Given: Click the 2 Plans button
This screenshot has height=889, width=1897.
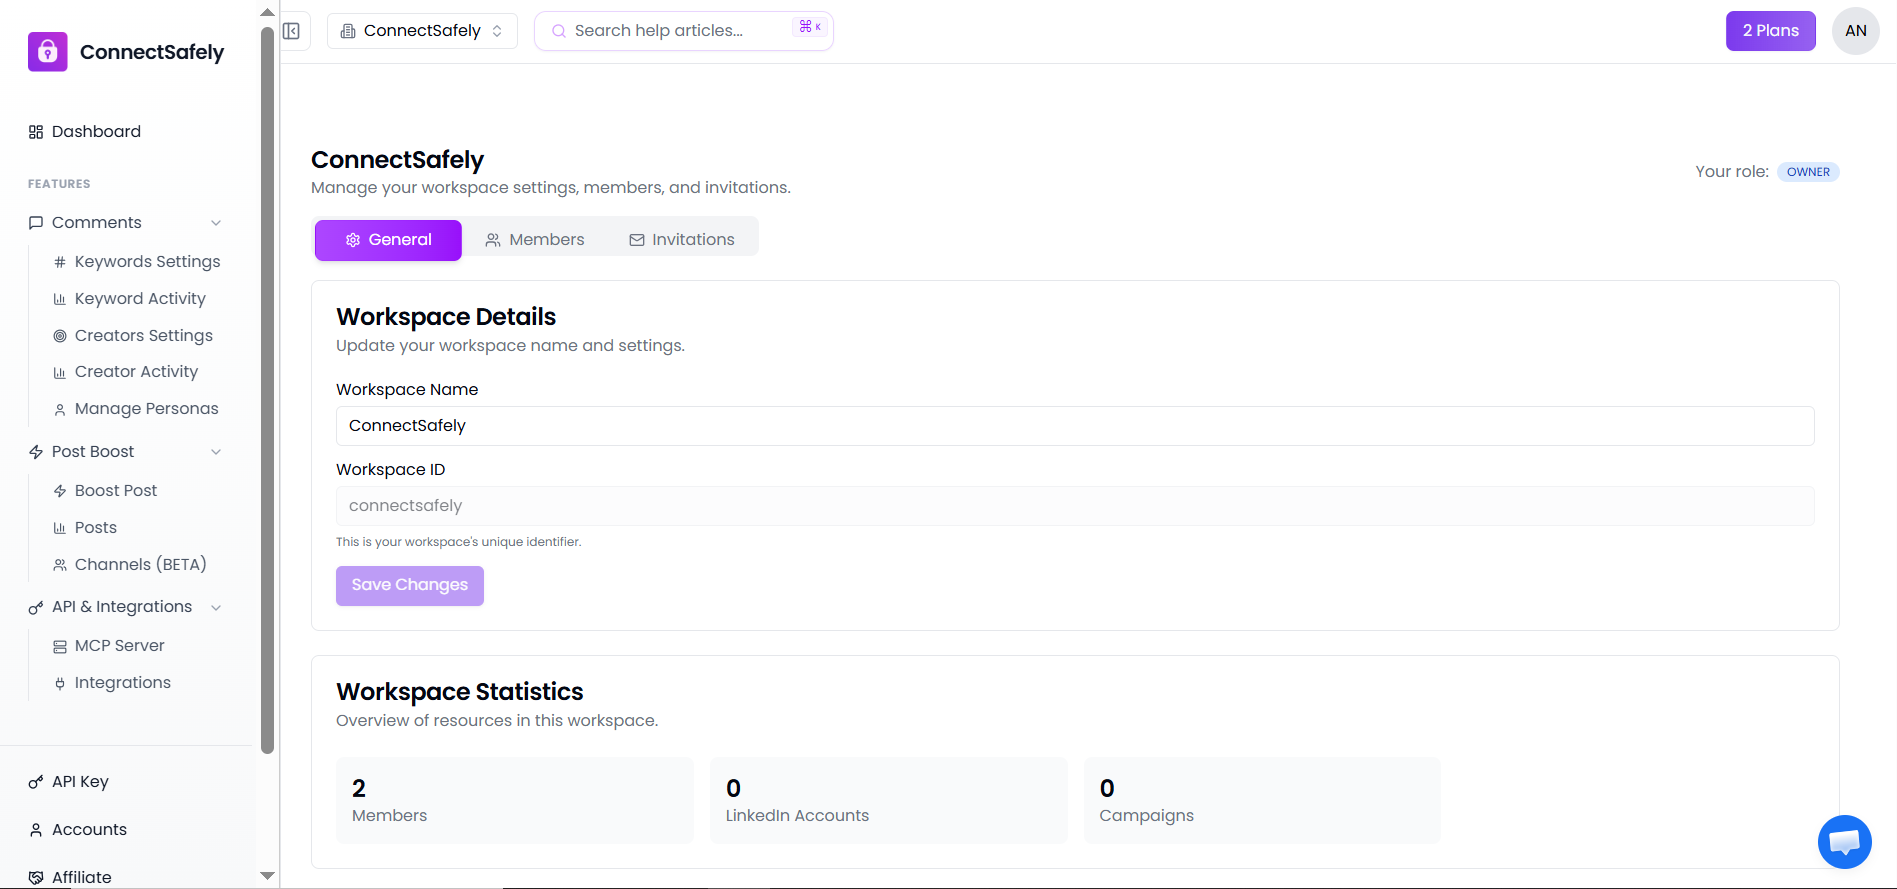Looking at the screenshot, I should [1770, 31].
